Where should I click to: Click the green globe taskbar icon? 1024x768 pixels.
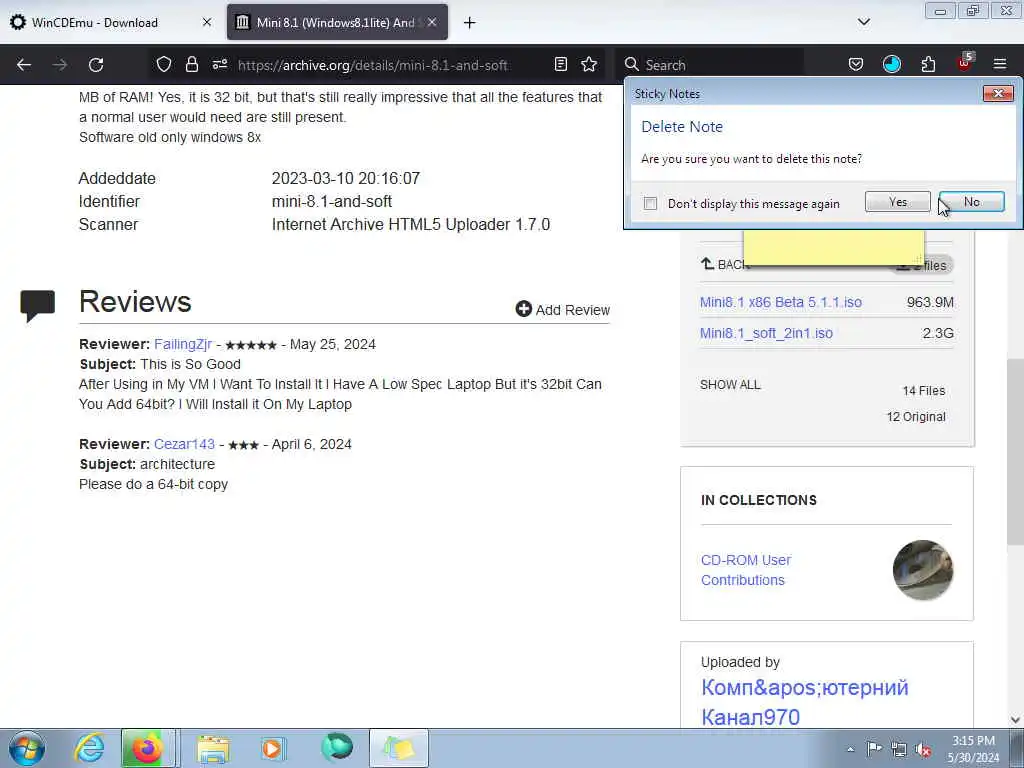click(336, 748)
